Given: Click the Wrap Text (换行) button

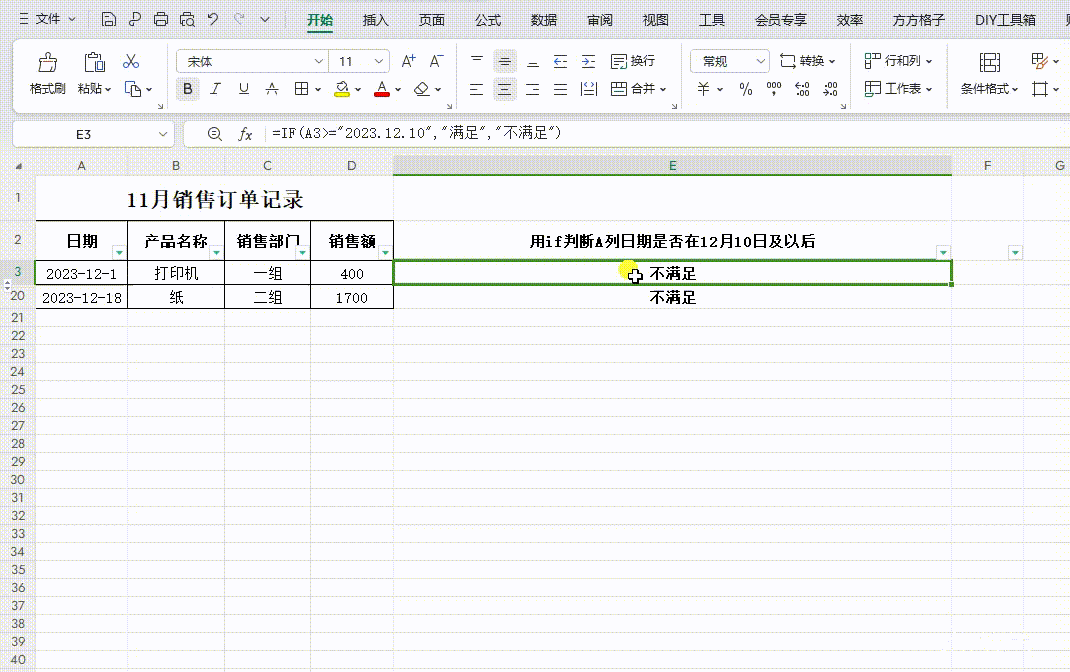Looking at the screenshot, I should click(633, 61).
